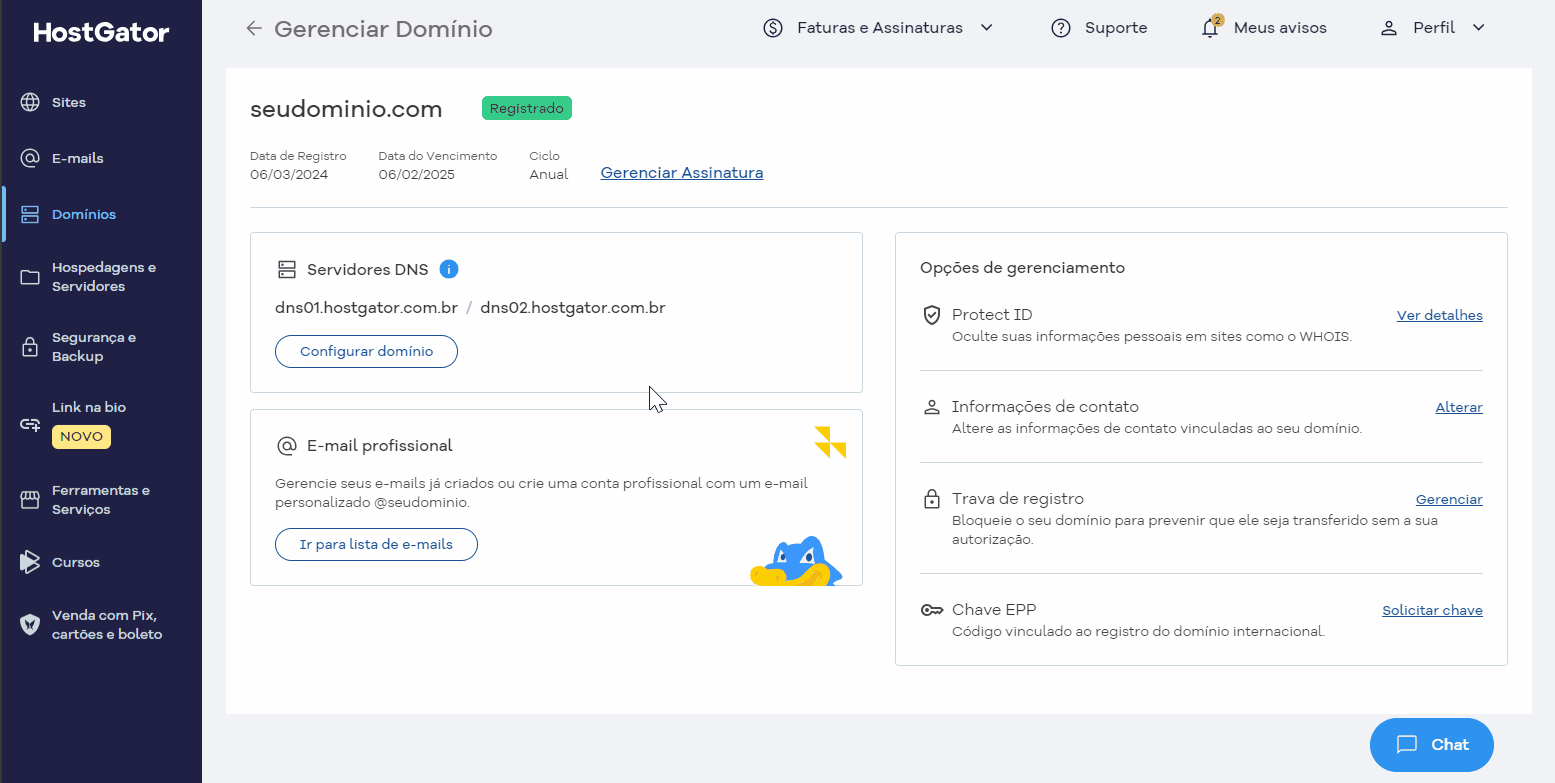The height and width of the screenshot is (783, 1555).
Task: Click the Trava de registro padlock icon
Action: (932, 498)
